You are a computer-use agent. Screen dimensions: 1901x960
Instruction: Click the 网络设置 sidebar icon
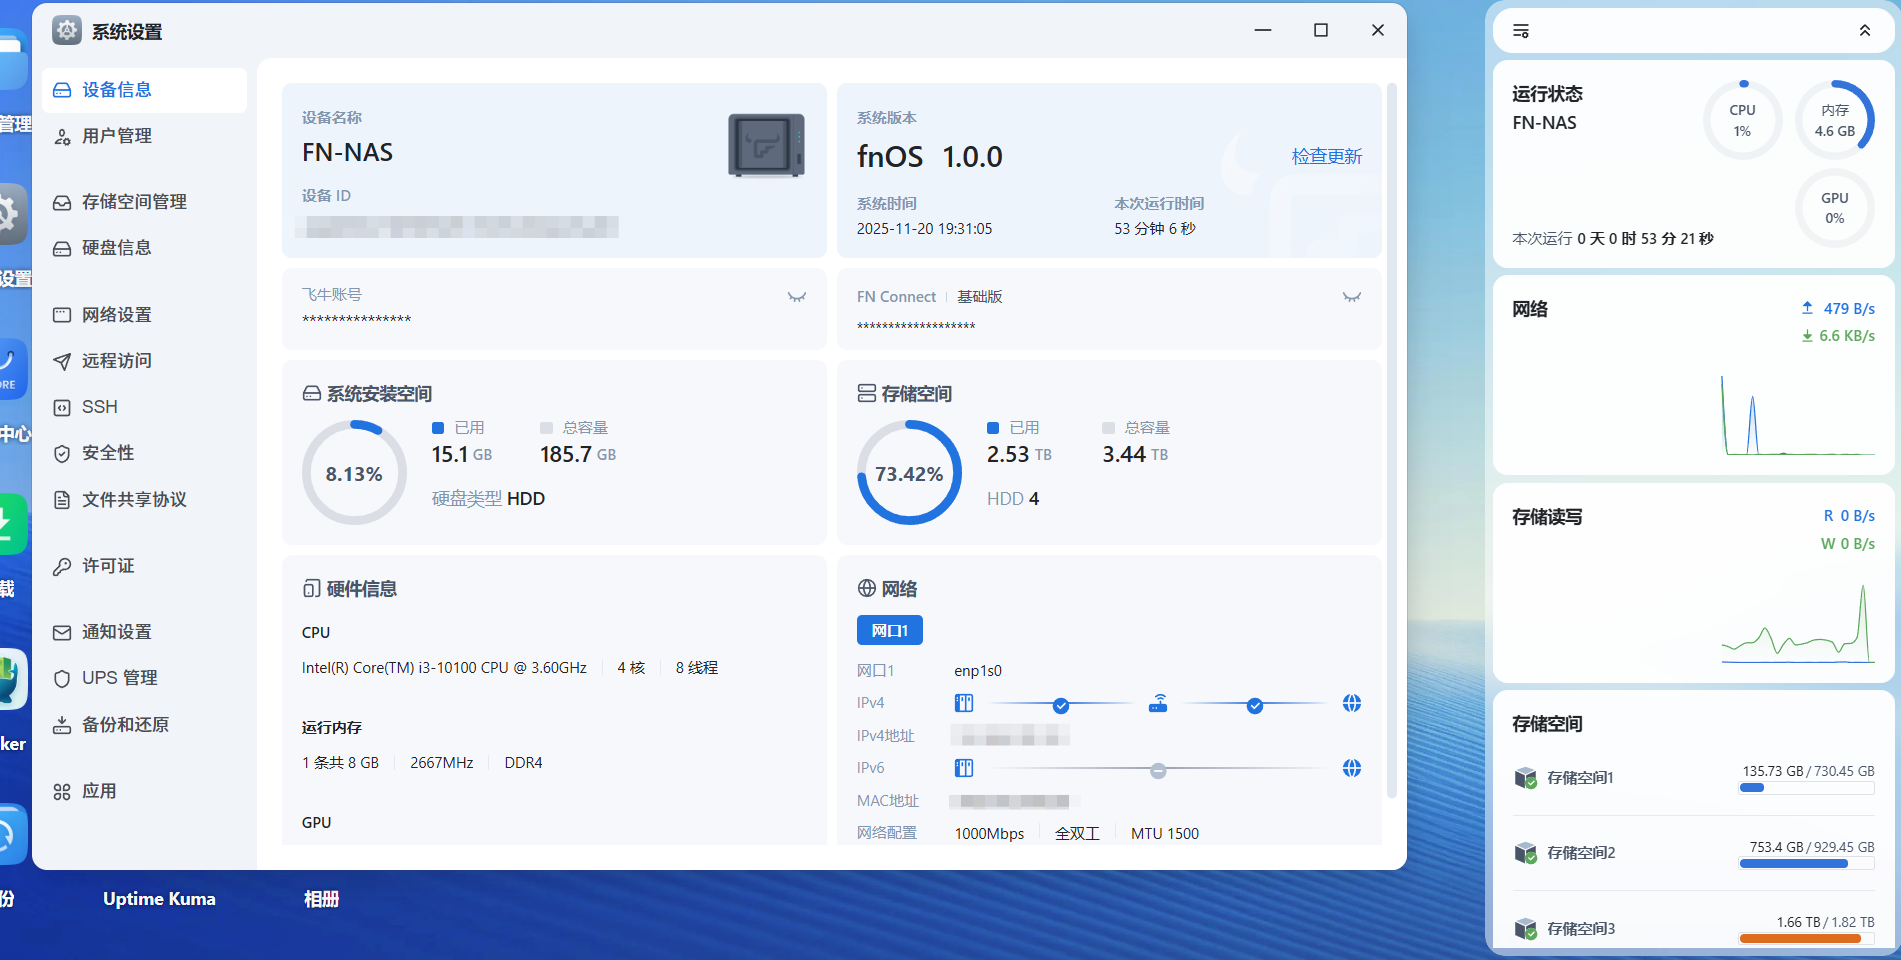pos(62,315)
